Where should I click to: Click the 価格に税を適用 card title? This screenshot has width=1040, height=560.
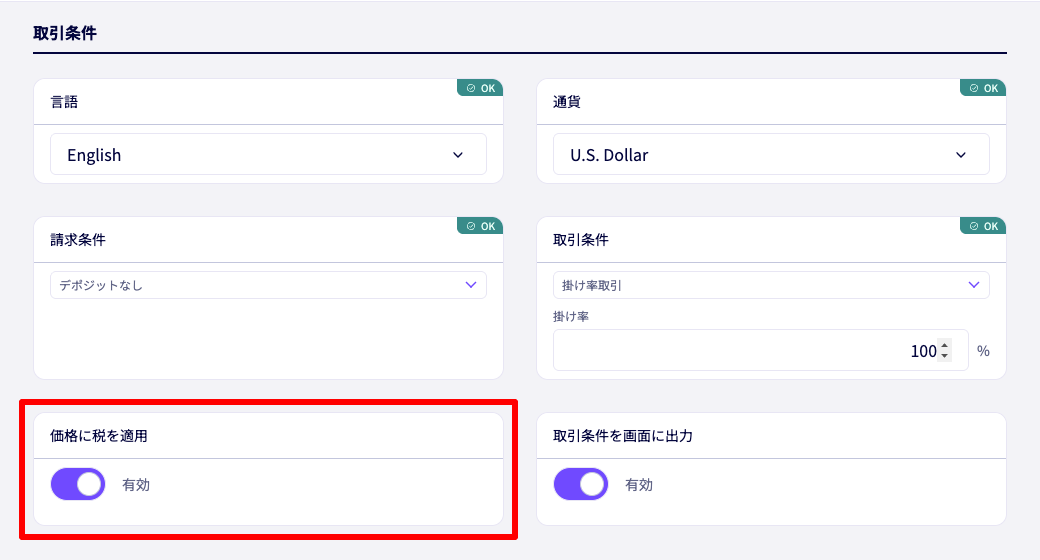click(99, 436)
